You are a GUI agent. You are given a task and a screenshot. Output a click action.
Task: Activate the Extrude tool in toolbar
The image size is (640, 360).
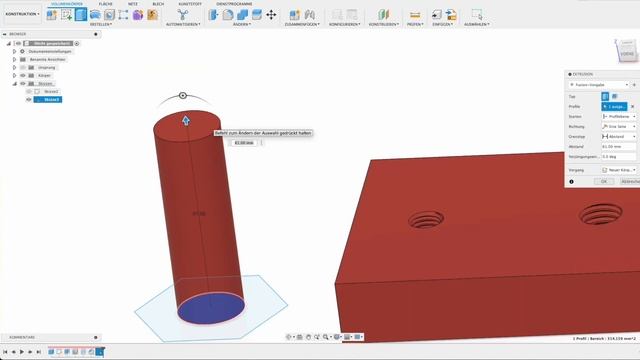tap(81, 15)
